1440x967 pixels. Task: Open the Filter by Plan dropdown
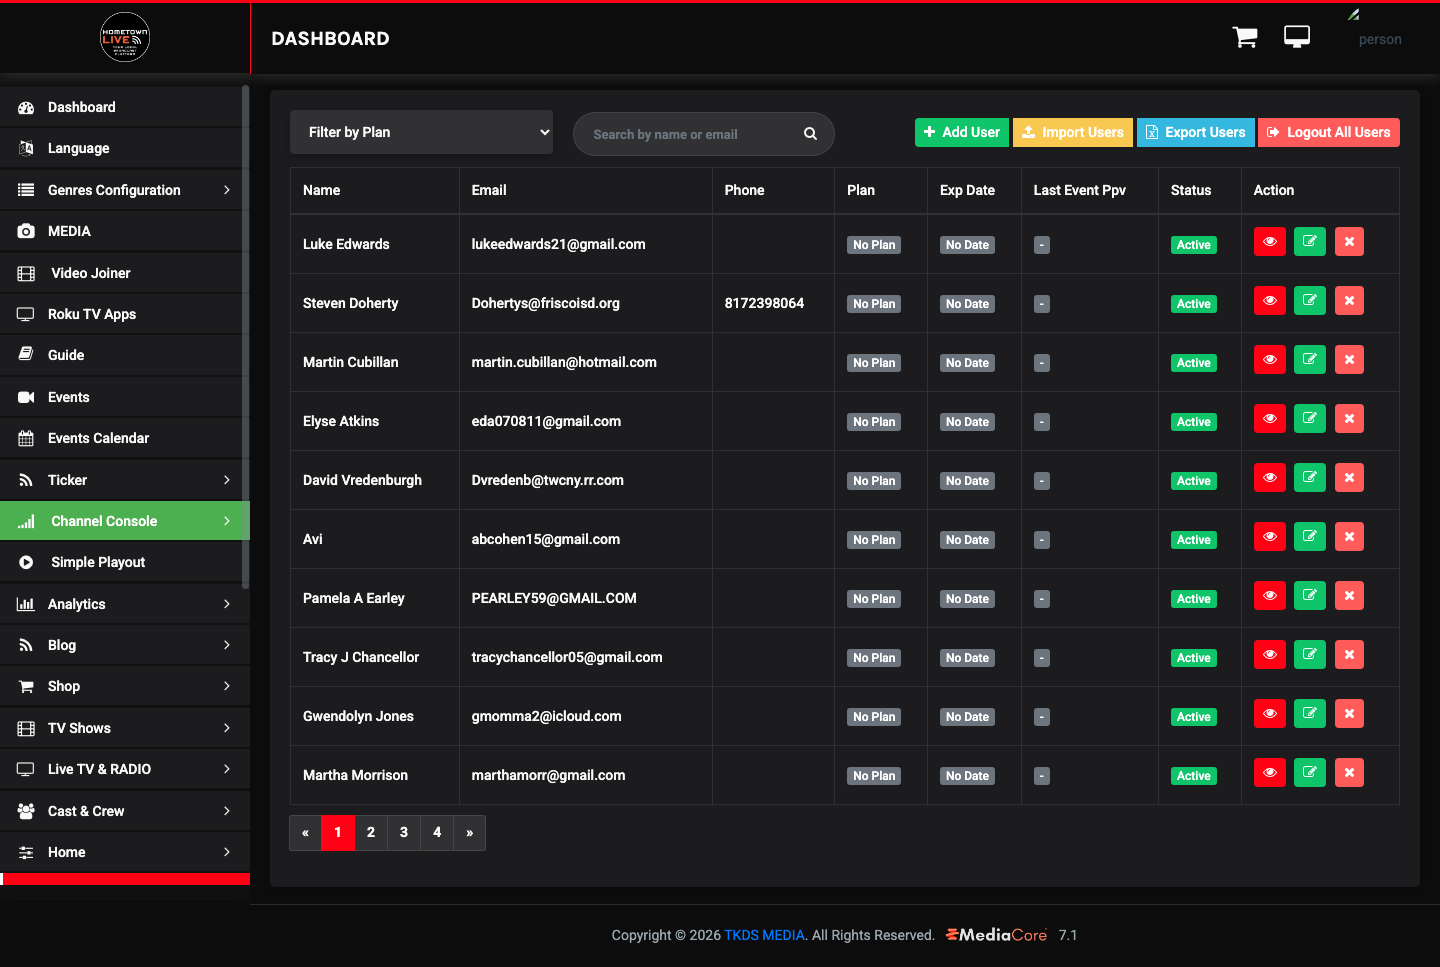(421, 132)
